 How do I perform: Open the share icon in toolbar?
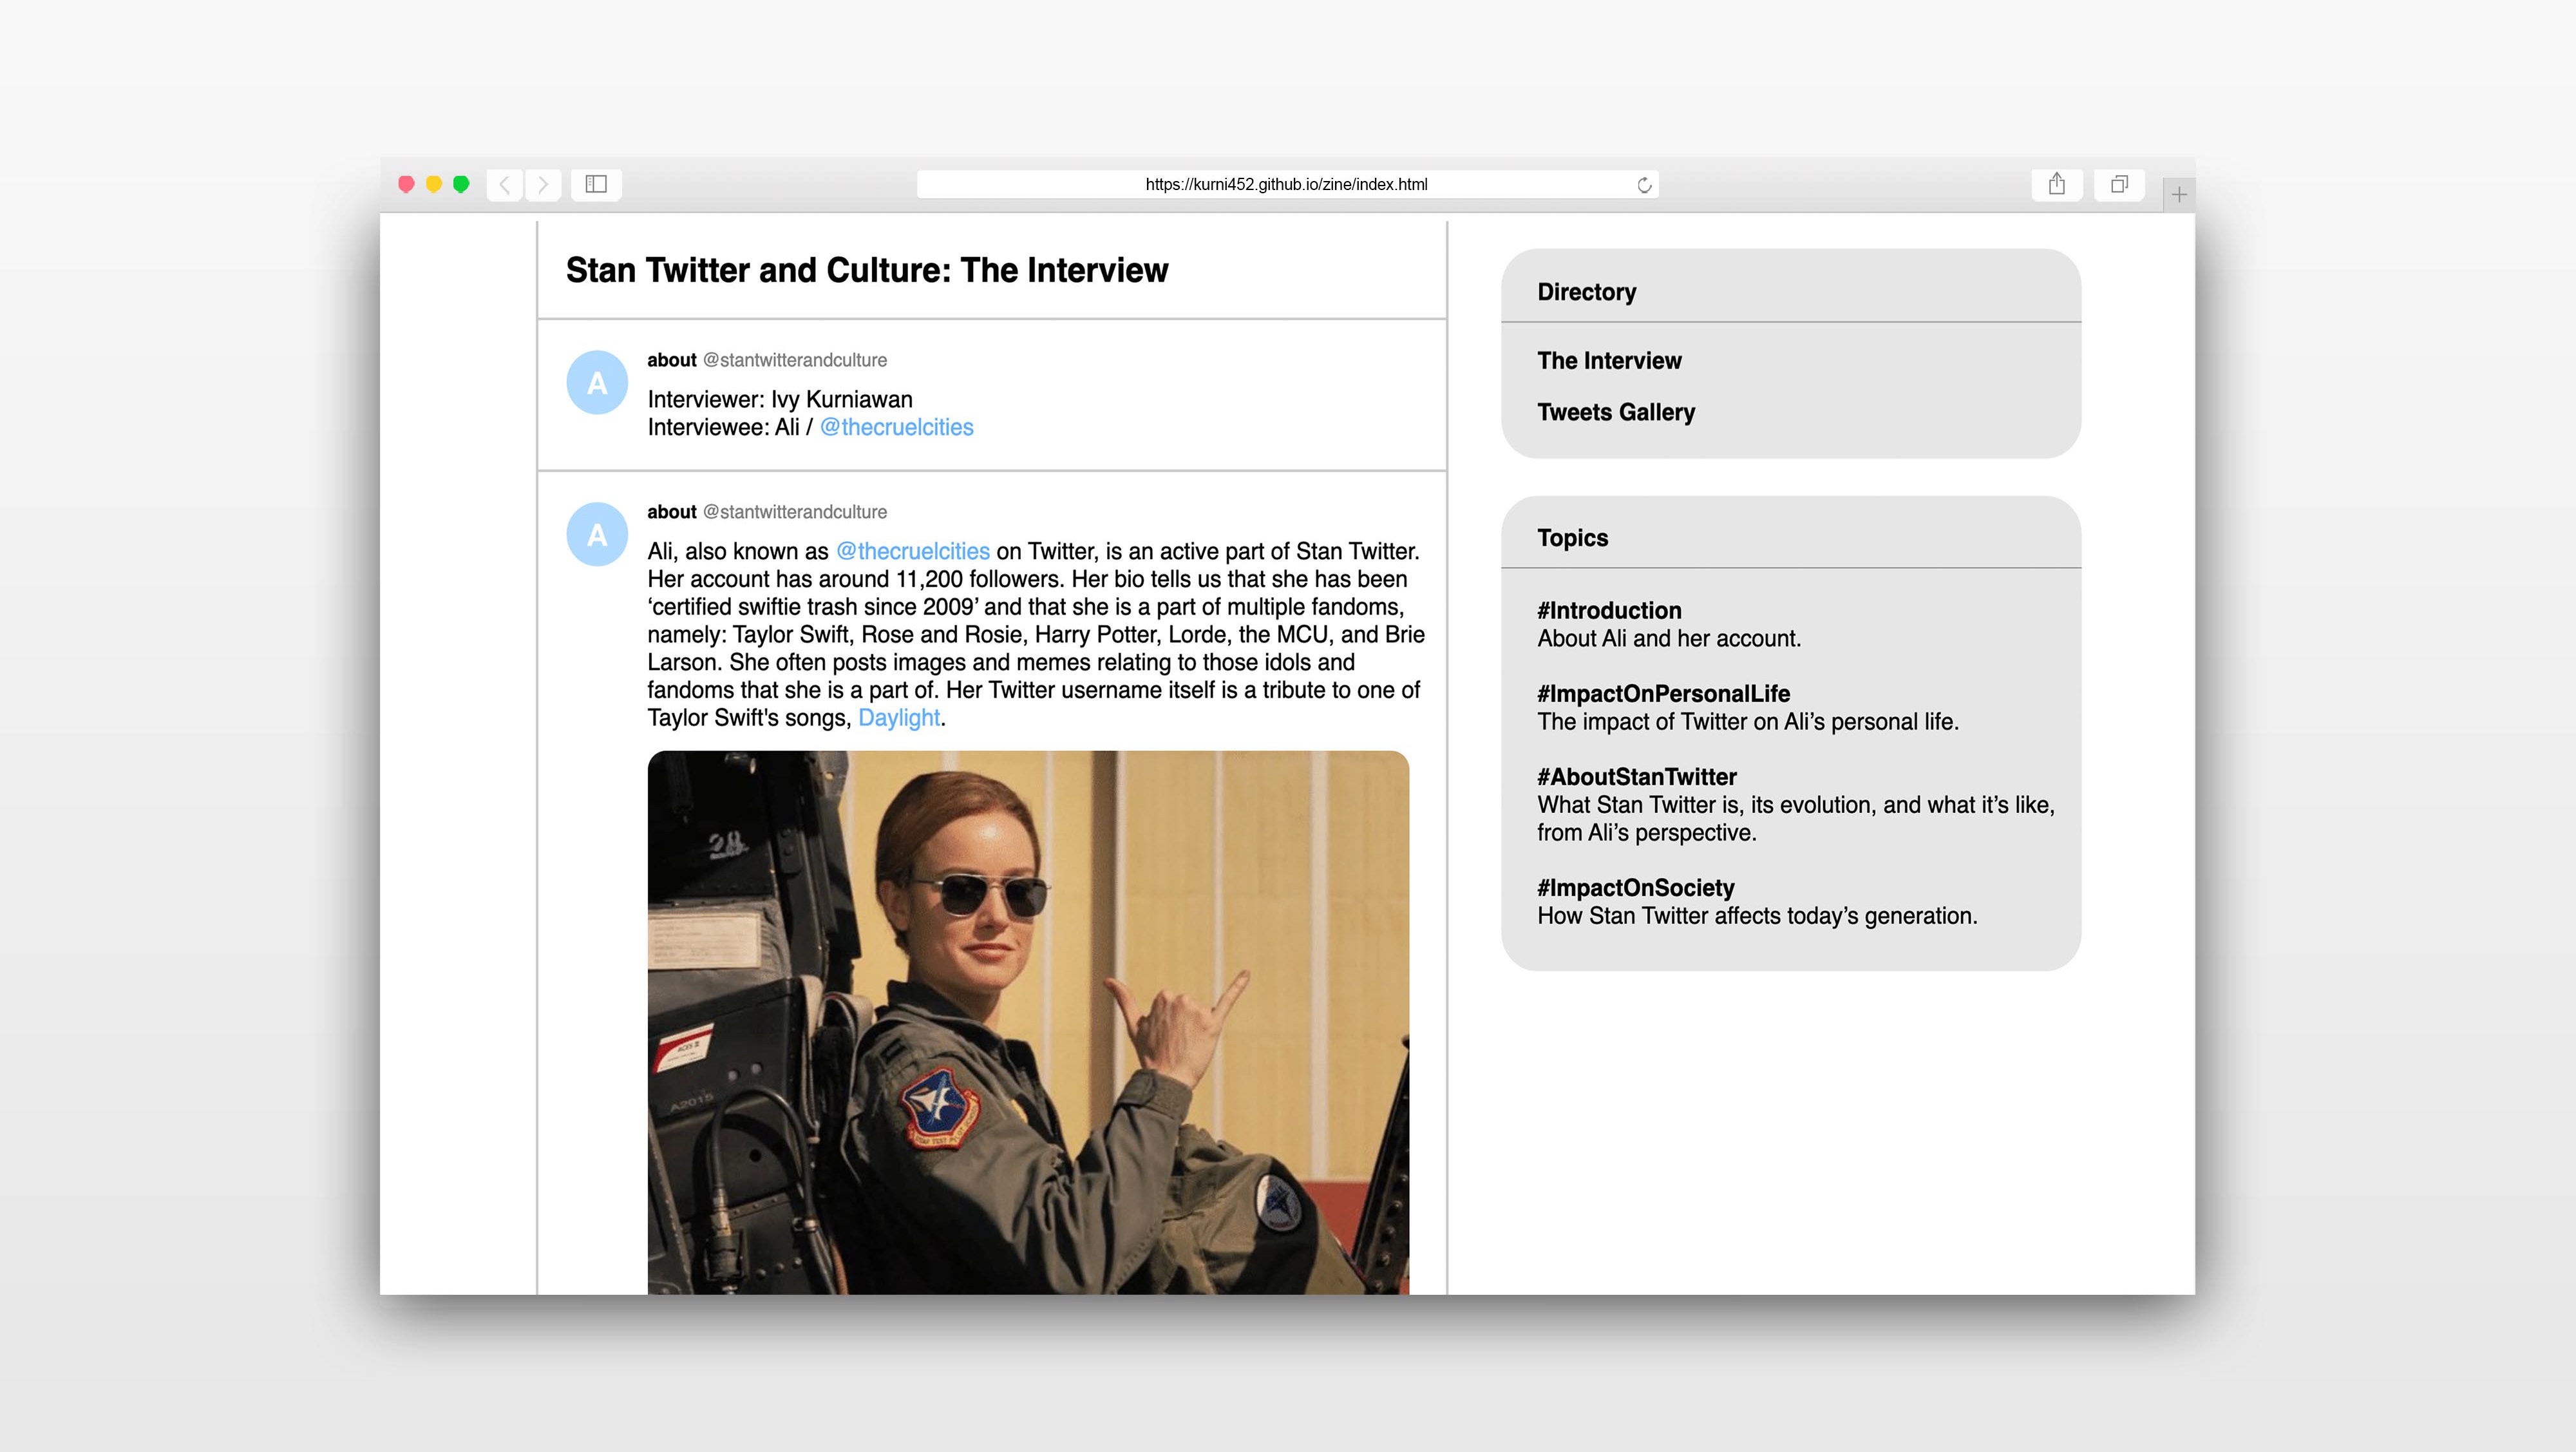[2056, 184]
